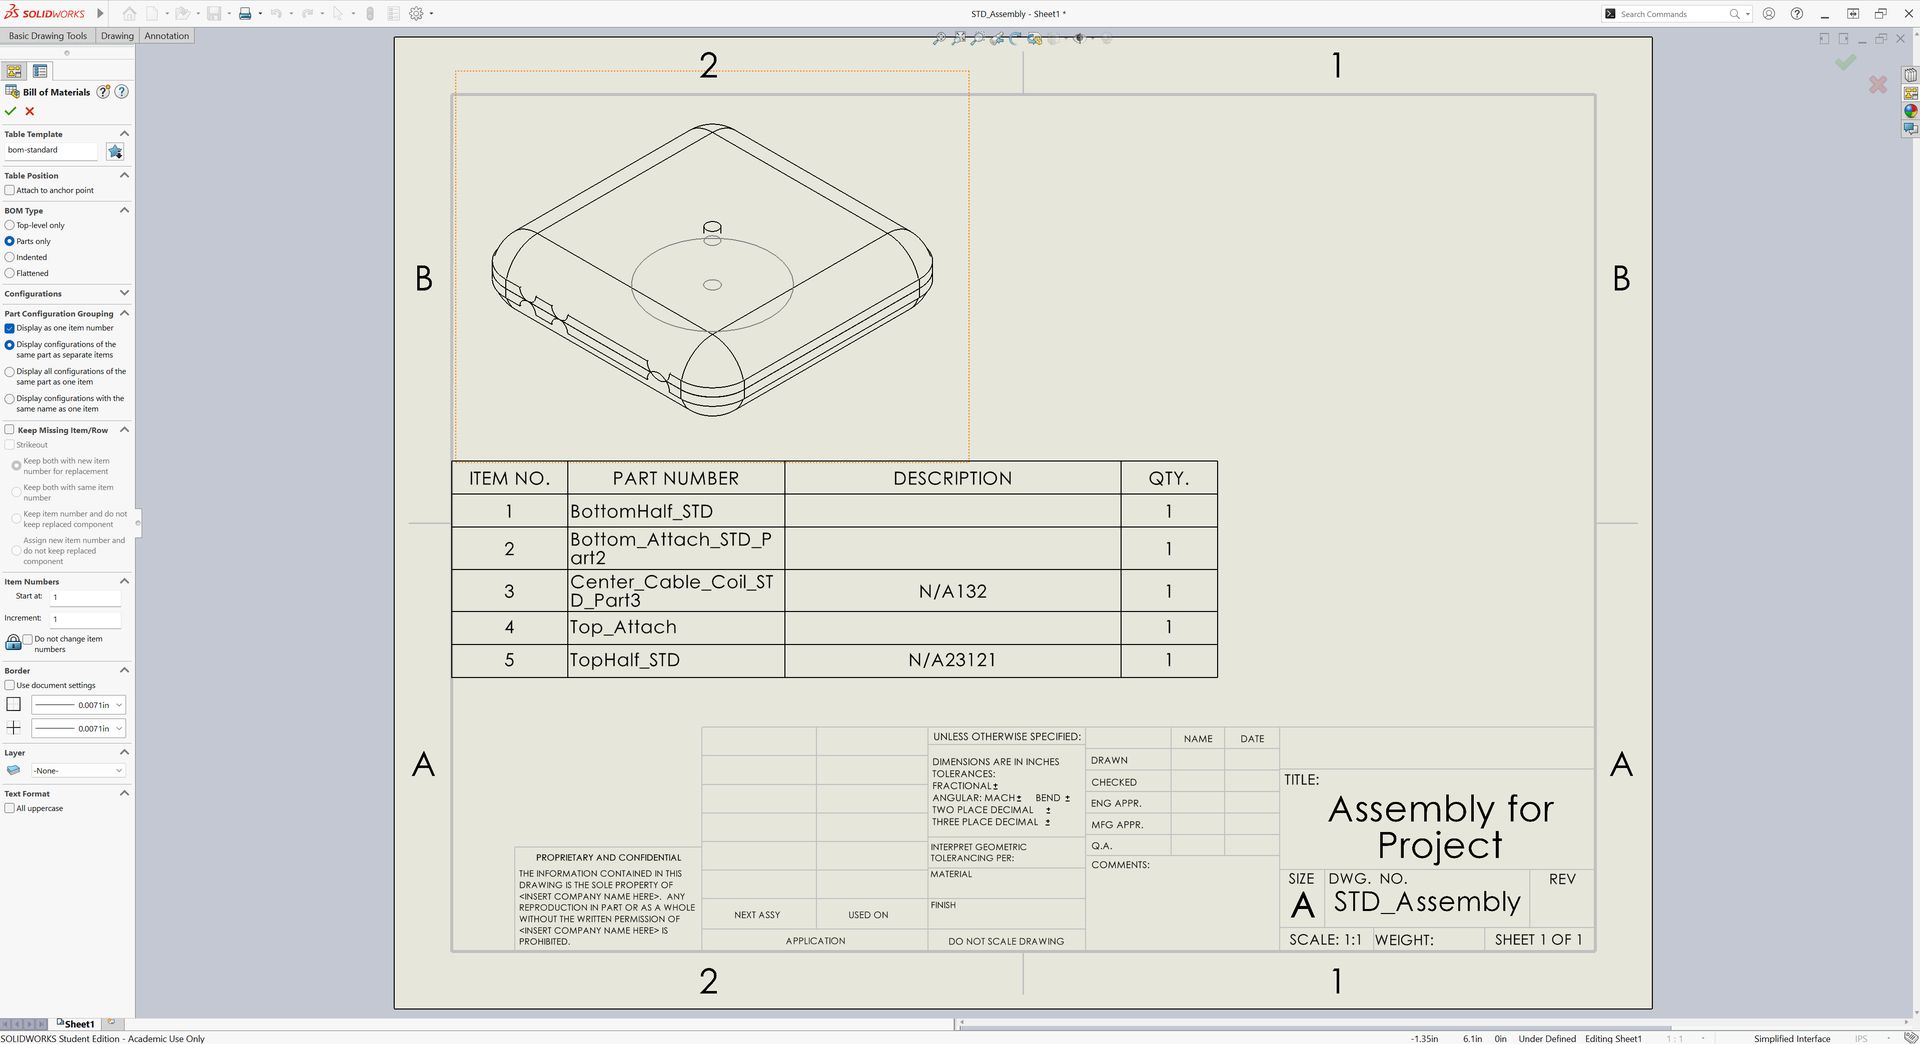Viewport: 1920px width, 1044px height.
Task: Open table template favorites browser icon
Action: point(115,151)
